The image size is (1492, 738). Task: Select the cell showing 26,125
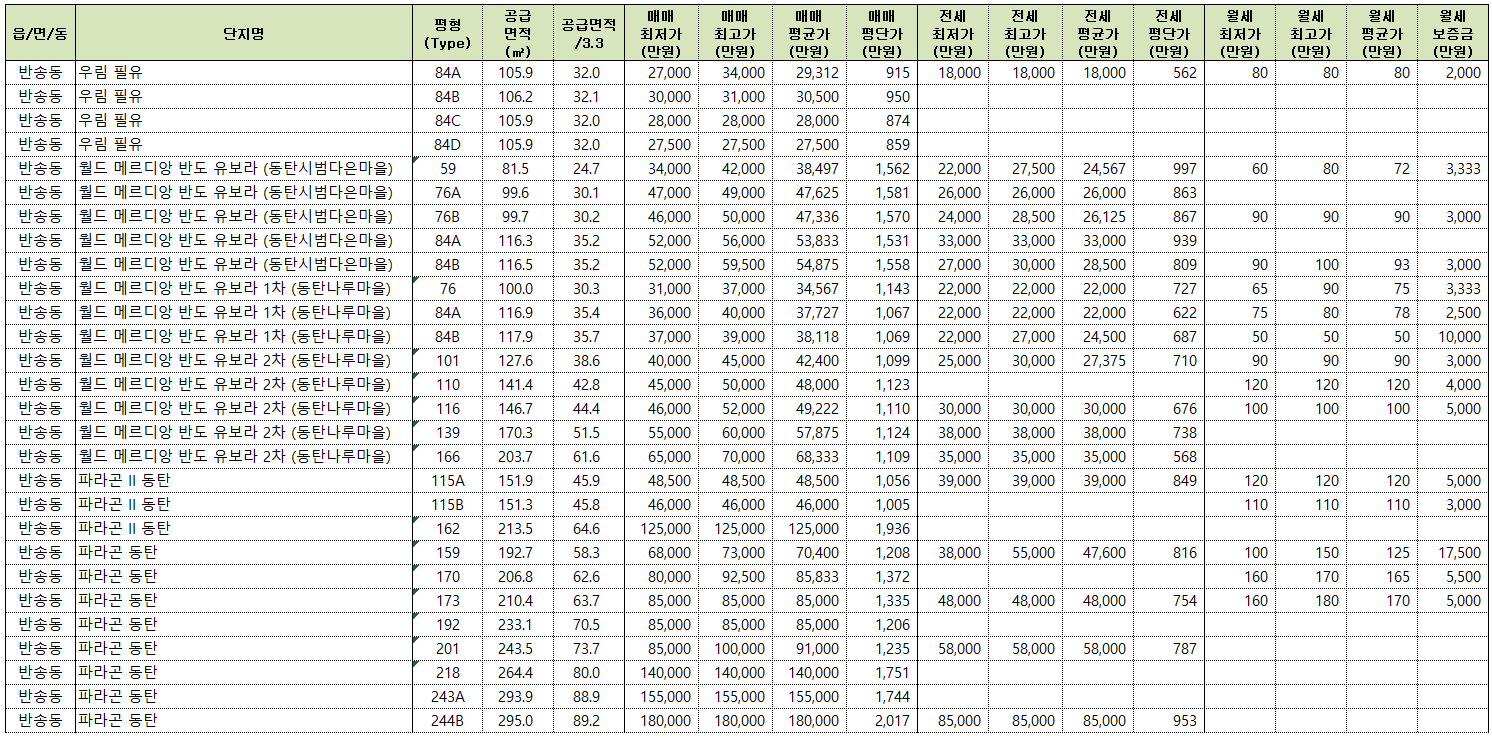(x=1097, y=217)
